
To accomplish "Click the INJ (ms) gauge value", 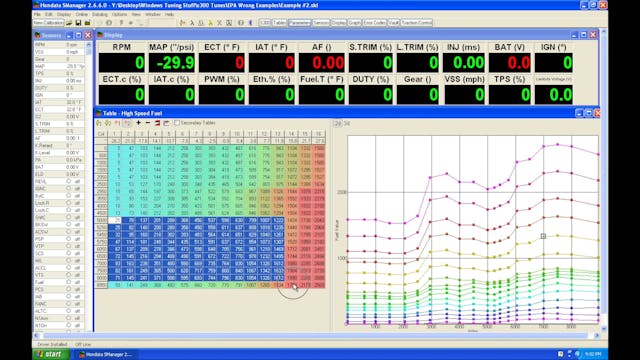I will tap(463, 63).
